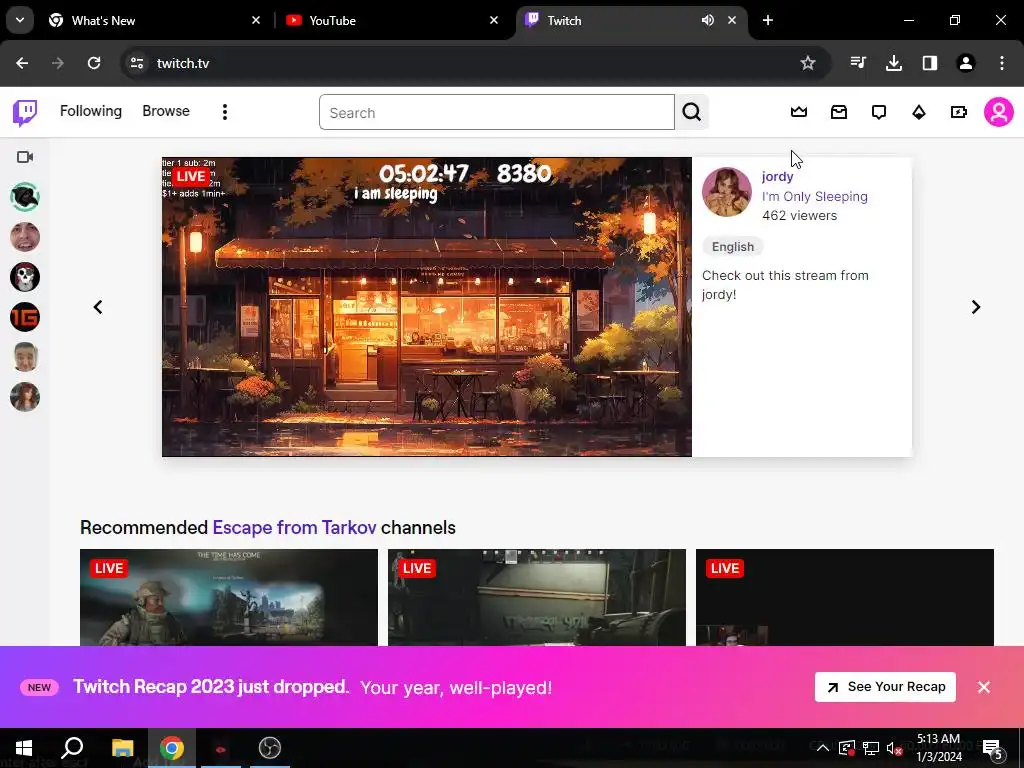Open the Chrome three-dot menu
The image size is (1024, 768).
click(1002, 63)
